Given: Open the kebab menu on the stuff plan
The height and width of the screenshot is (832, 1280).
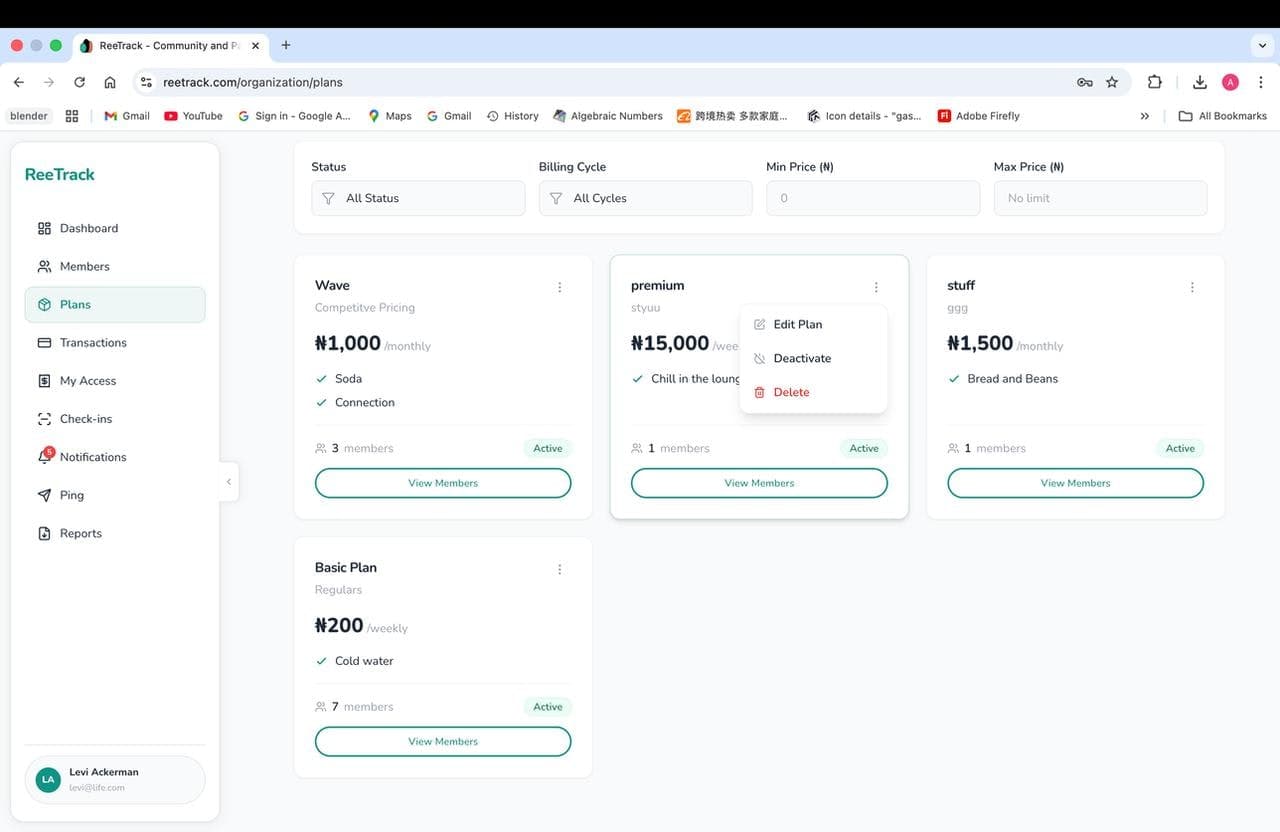Looking at the screenshot, I should point(1192,287).
